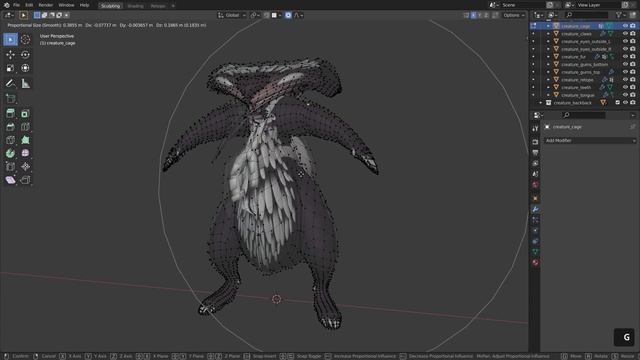Open the Output properties tab
The height and width of the screenshot is (360, 640).
[x=535, y=153]
